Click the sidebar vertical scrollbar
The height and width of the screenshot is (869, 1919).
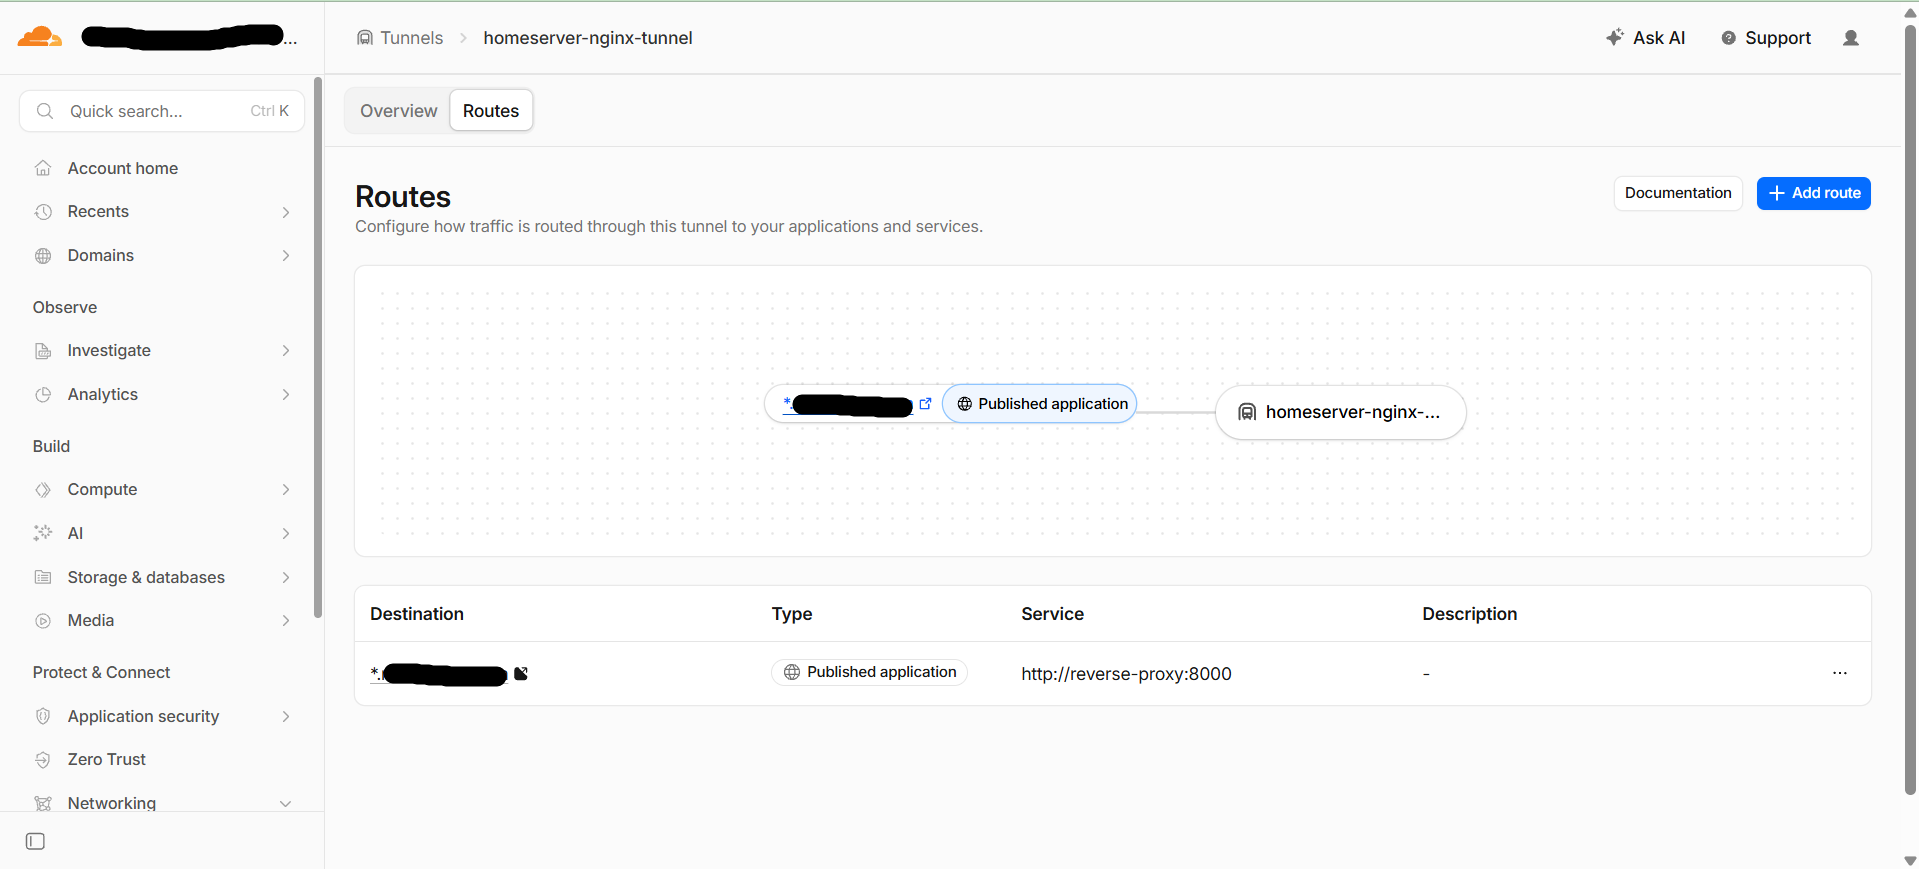coord(318,348)
